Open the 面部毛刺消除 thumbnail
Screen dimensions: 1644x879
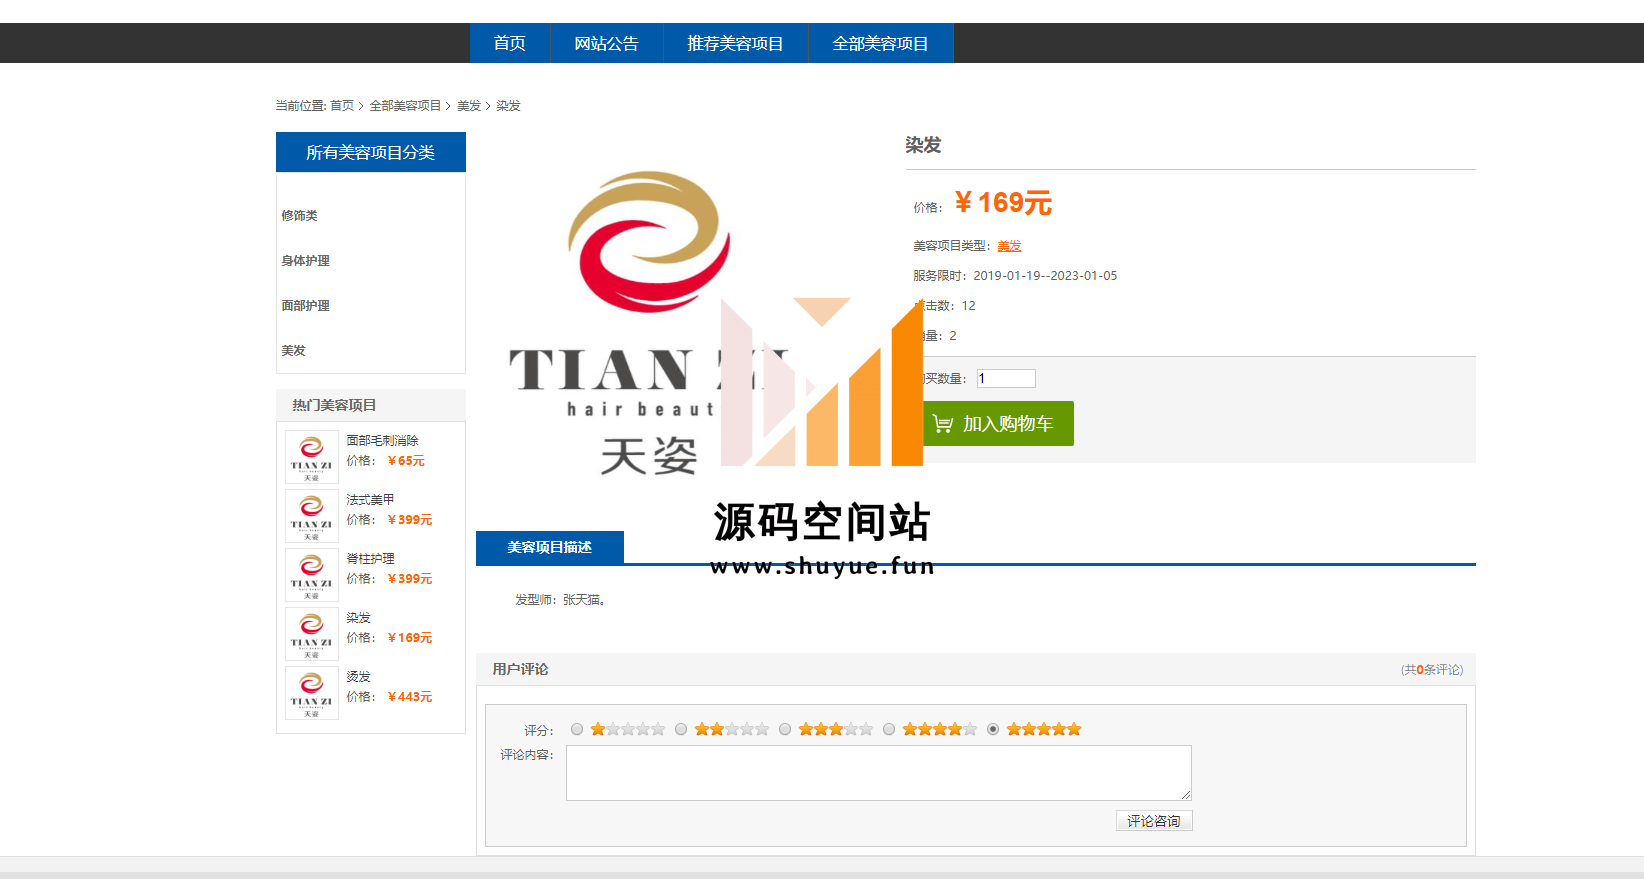pos(312,457)
